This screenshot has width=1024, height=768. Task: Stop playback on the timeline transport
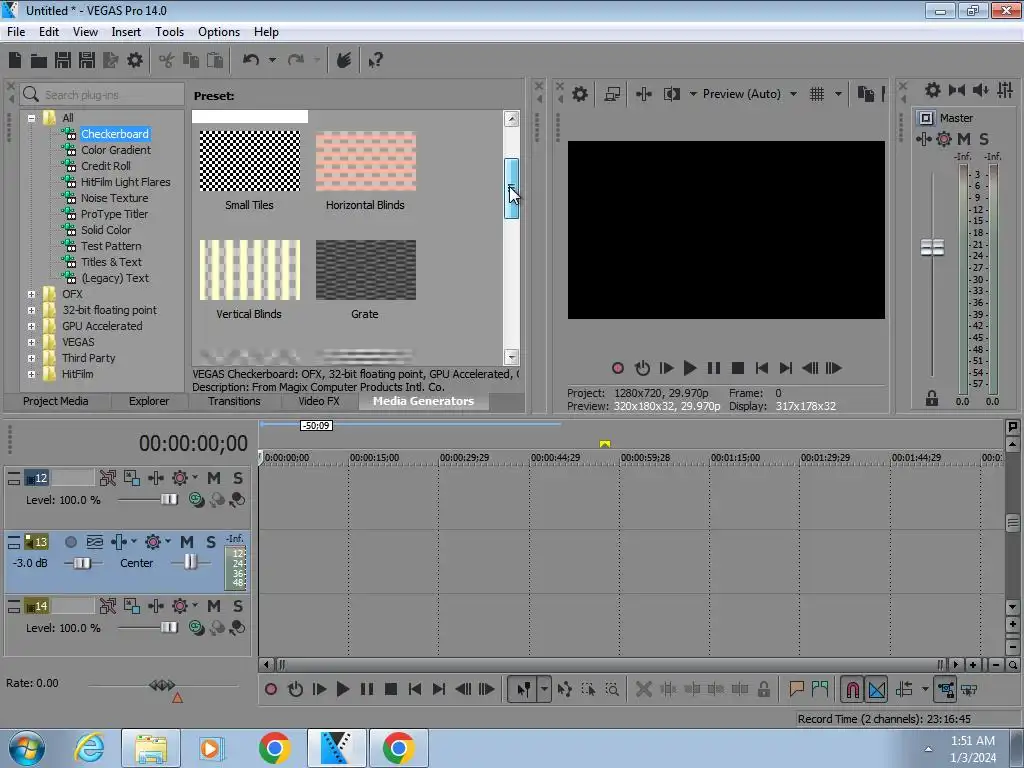coord(391,689)
